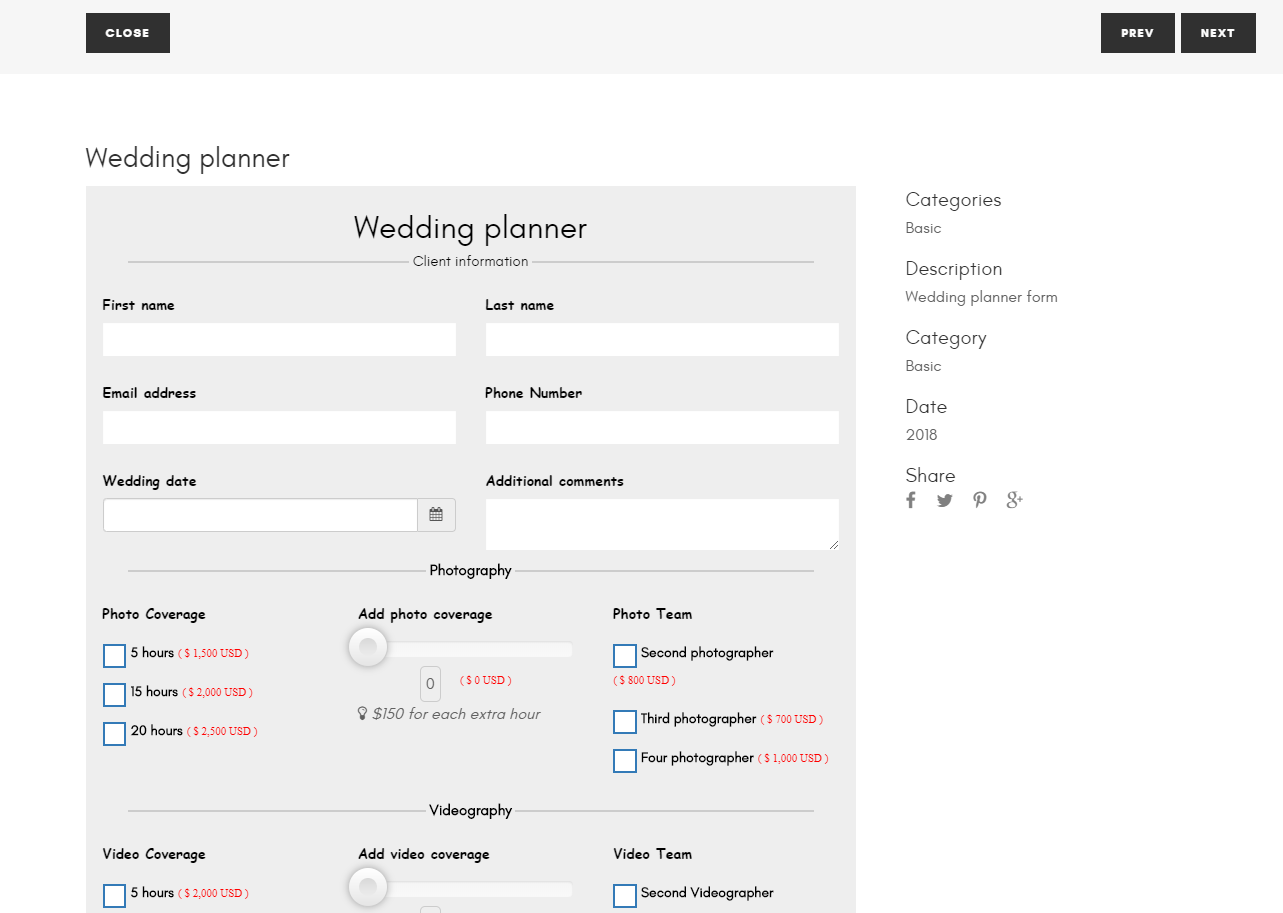Screen dimensions: 1283x913
Task: Go to the PREV item
Action: pyautogui.click(x=1137, y=33)
